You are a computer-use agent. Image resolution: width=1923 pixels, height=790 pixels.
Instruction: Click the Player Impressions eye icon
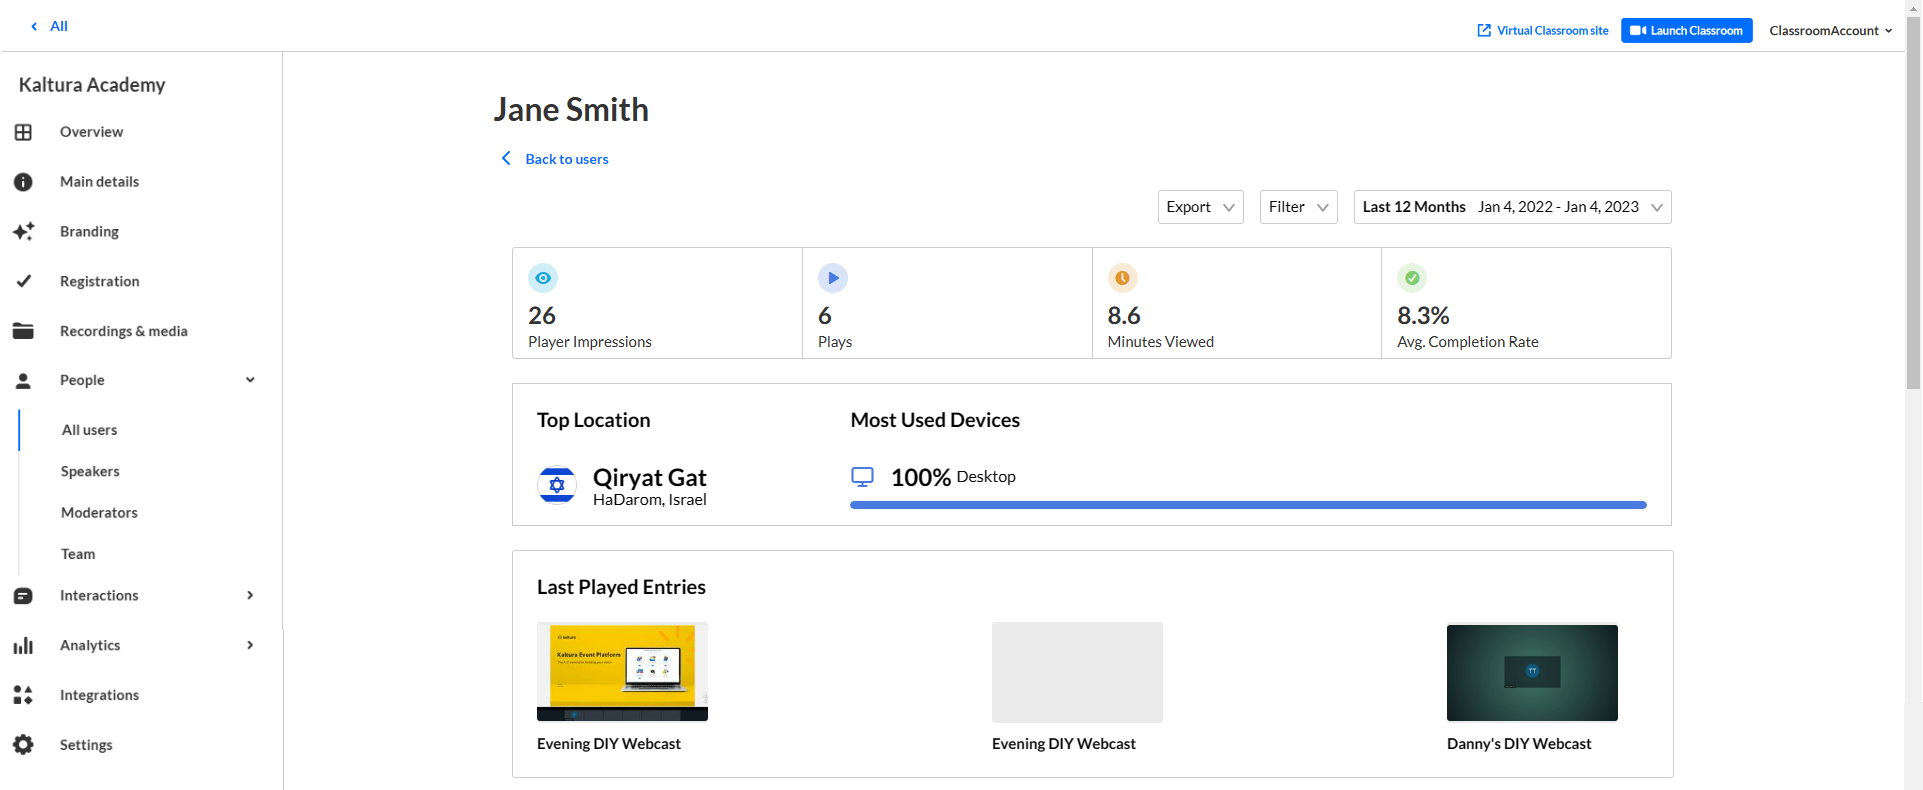543,278
